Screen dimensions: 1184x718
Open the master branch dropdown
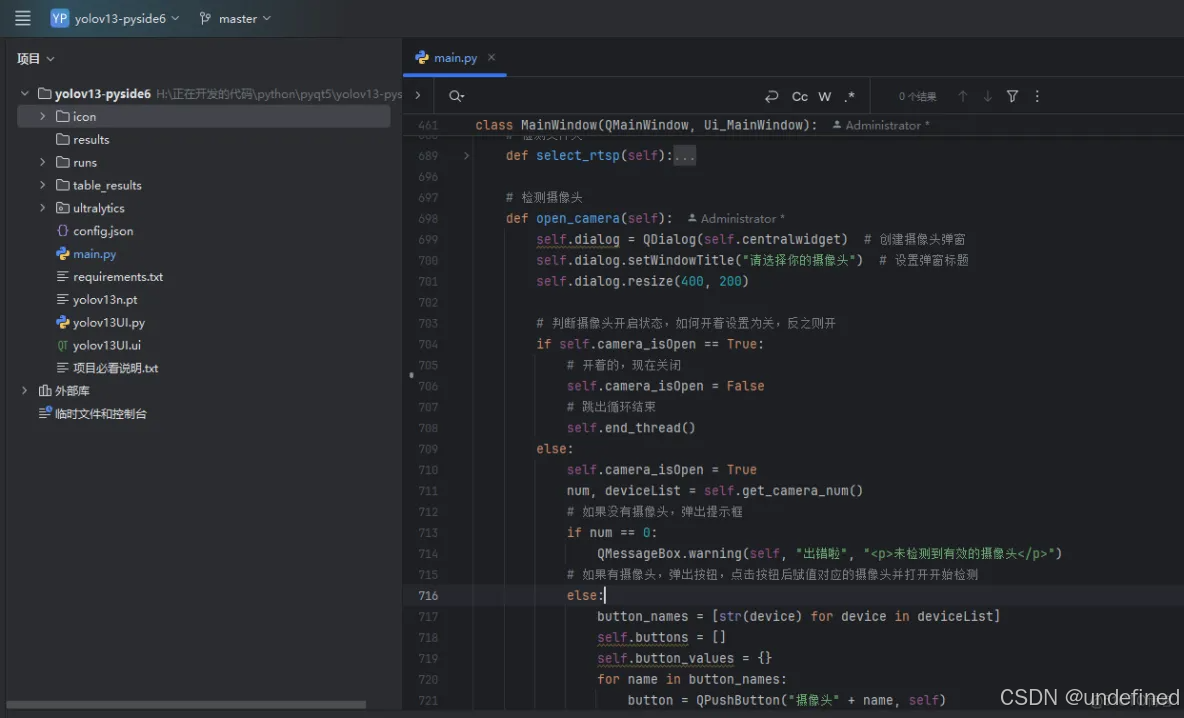coord(236,18)
